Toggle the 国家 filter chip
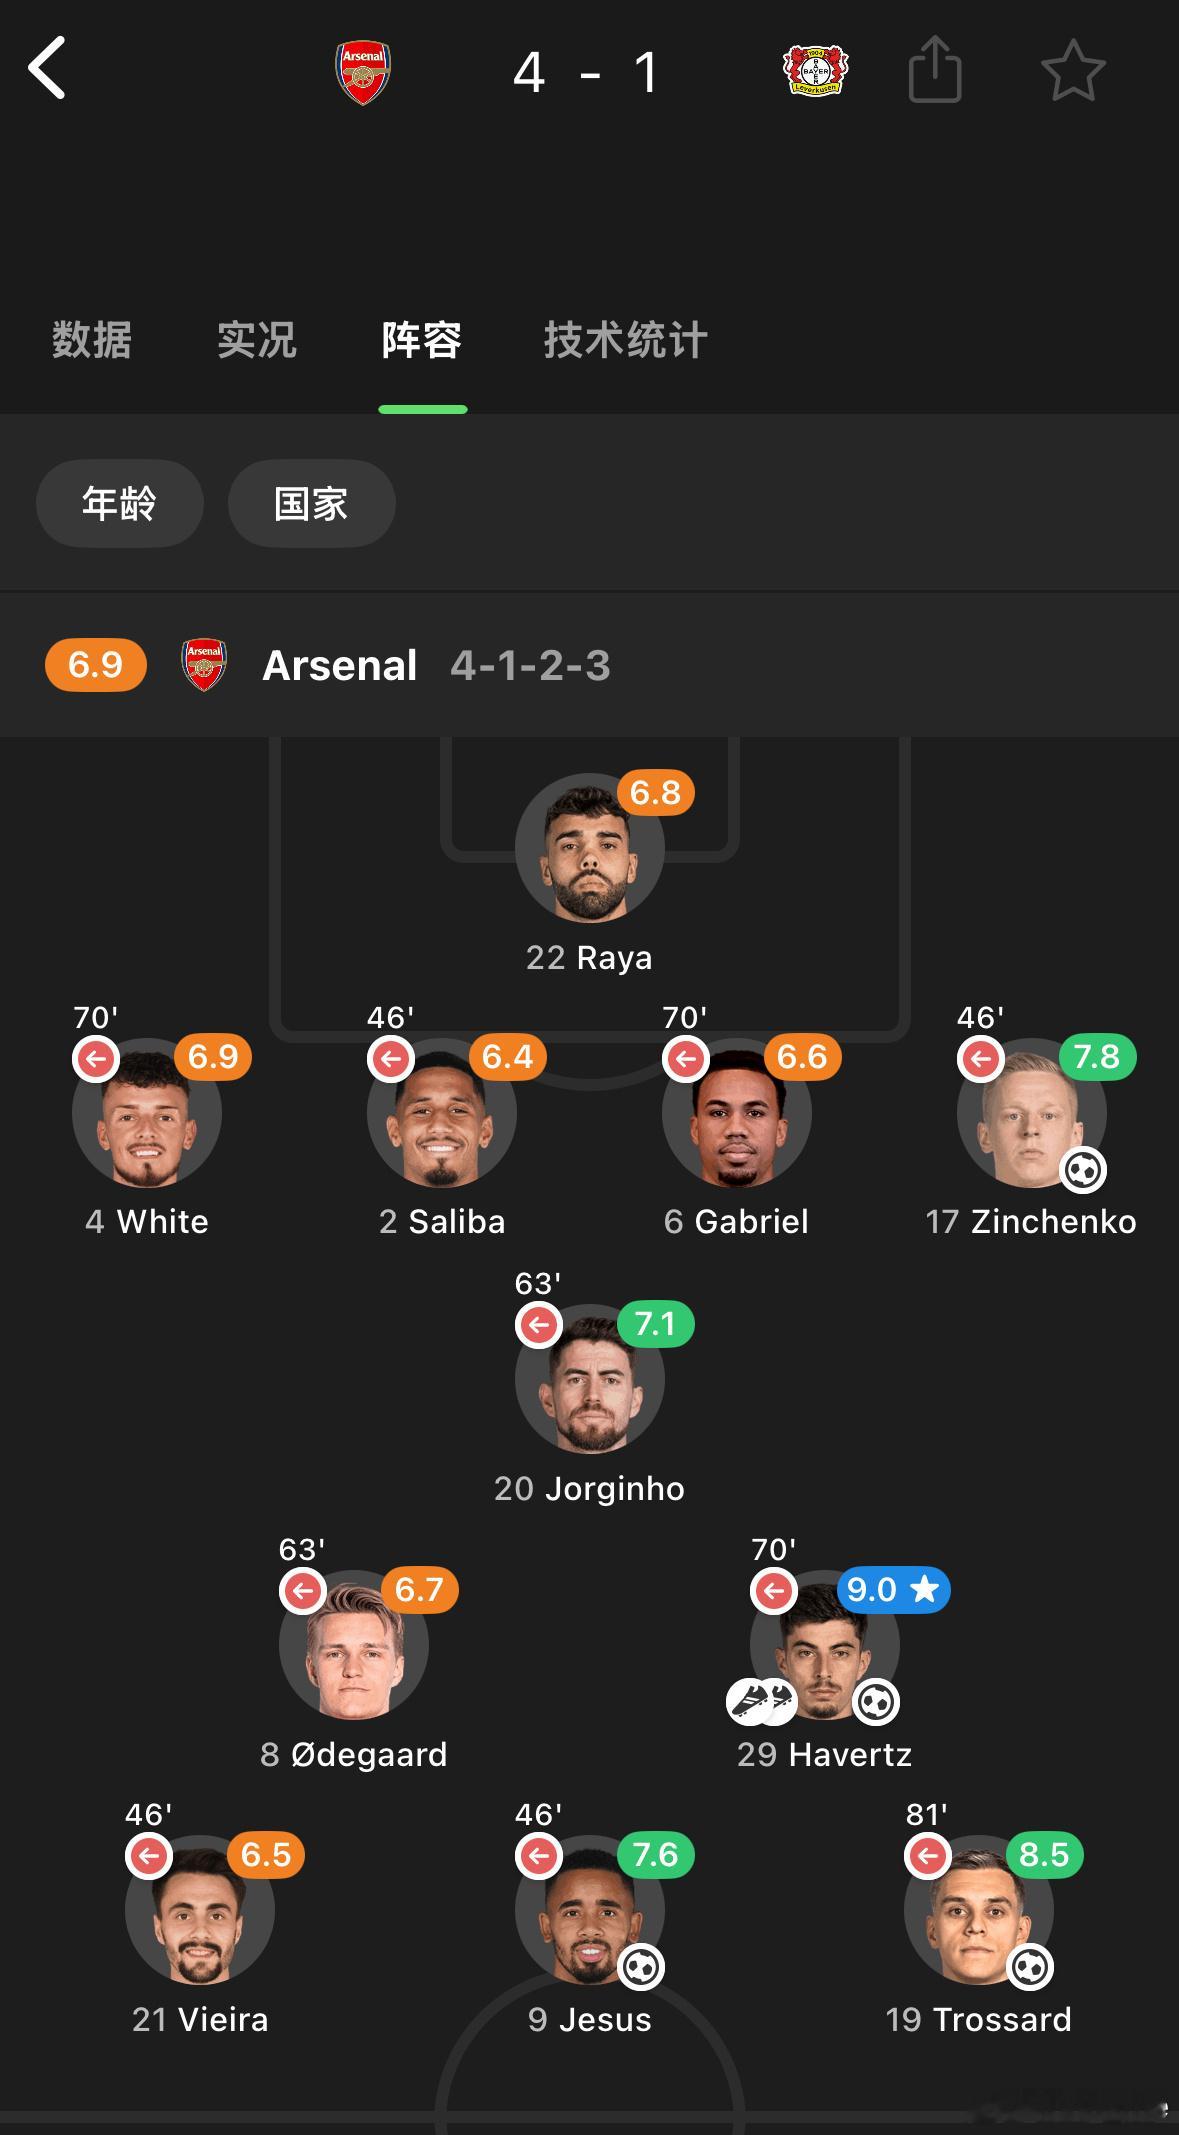The width and height of the screenshot is (1179, 2135). [x=312, y=503]
